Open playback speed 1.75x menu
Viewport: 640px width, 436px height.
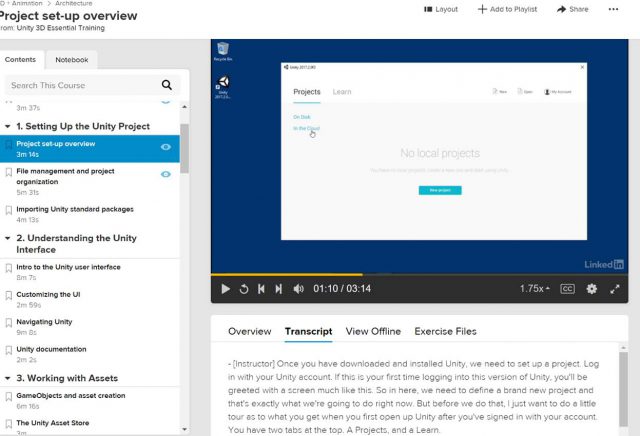click(534, 289)
